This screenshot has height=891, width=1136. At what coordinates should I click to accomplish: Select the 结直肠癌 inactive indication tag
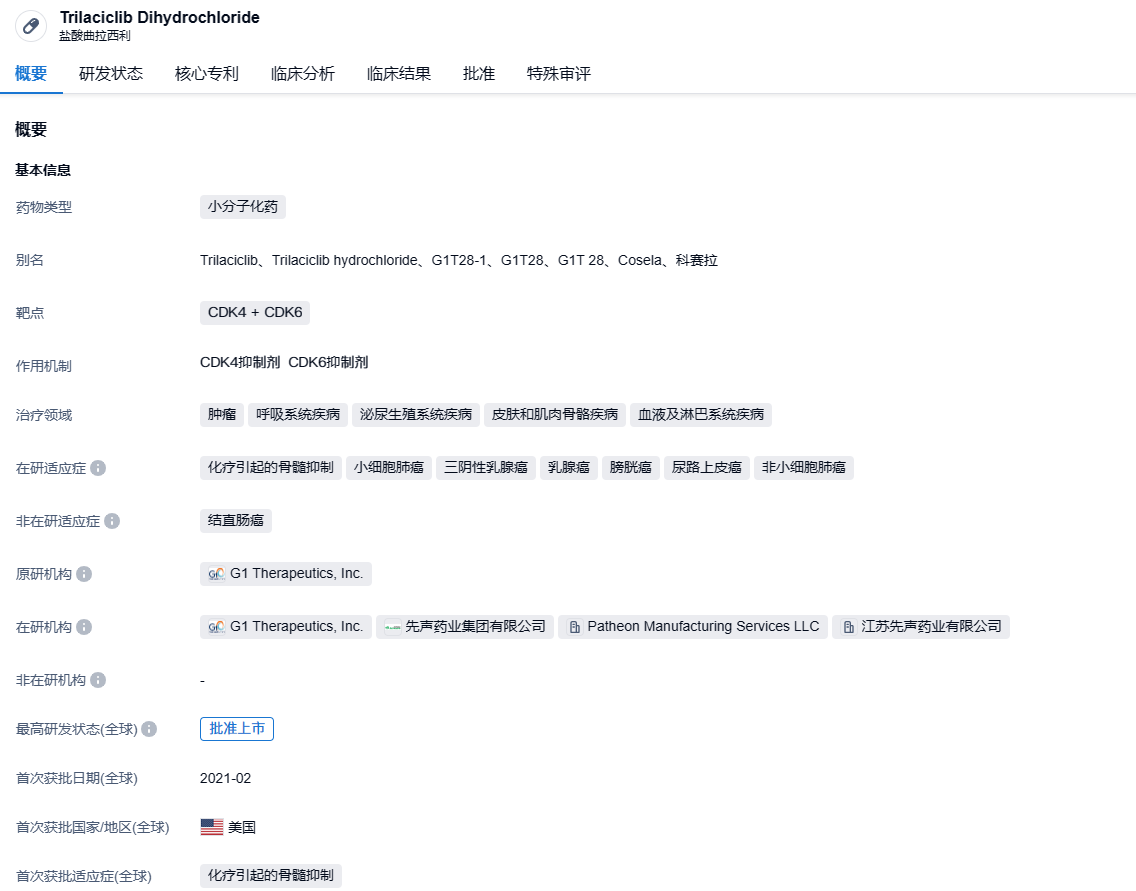click(x=236, y=521)
